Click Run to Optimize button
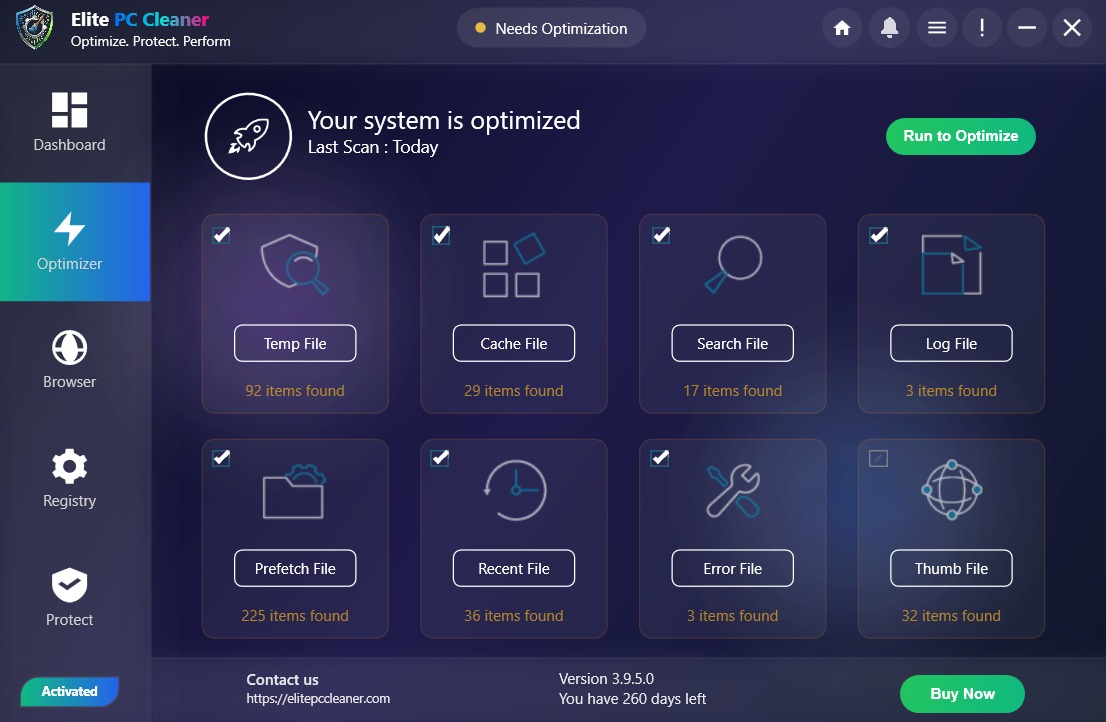The image size is (1106, 722). click(x=961, y=136)
